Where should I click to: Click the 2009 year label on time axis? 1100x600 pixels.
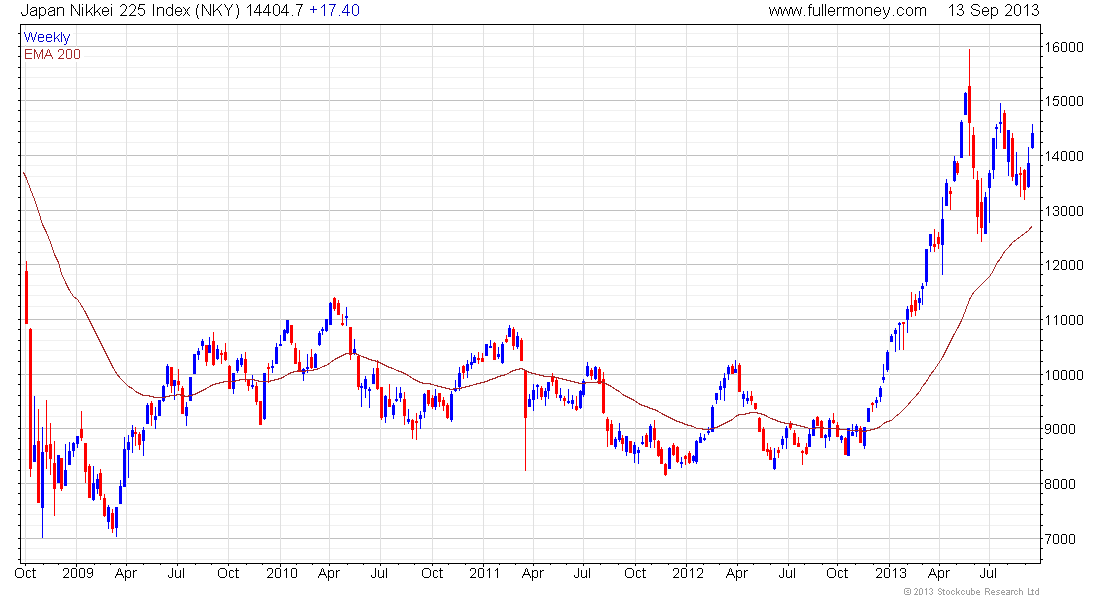78,573
